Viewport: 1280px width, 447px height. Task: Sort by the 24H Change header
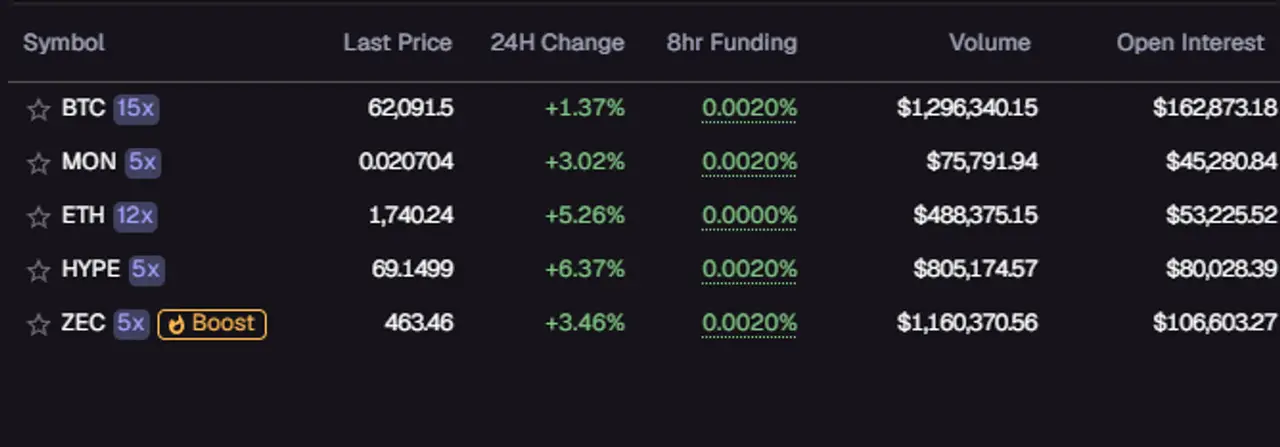click(x=557, y=43)
